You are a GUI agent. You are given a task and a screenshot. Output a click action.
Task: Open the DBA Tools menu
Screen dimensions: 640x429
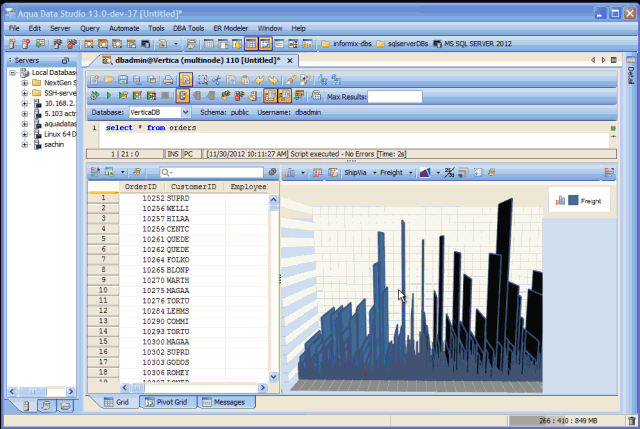coord(188,28)
